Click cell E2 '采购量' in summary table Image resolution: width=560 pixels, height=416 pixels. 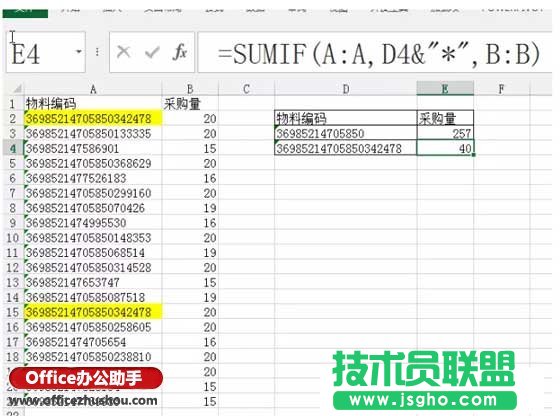445,118
